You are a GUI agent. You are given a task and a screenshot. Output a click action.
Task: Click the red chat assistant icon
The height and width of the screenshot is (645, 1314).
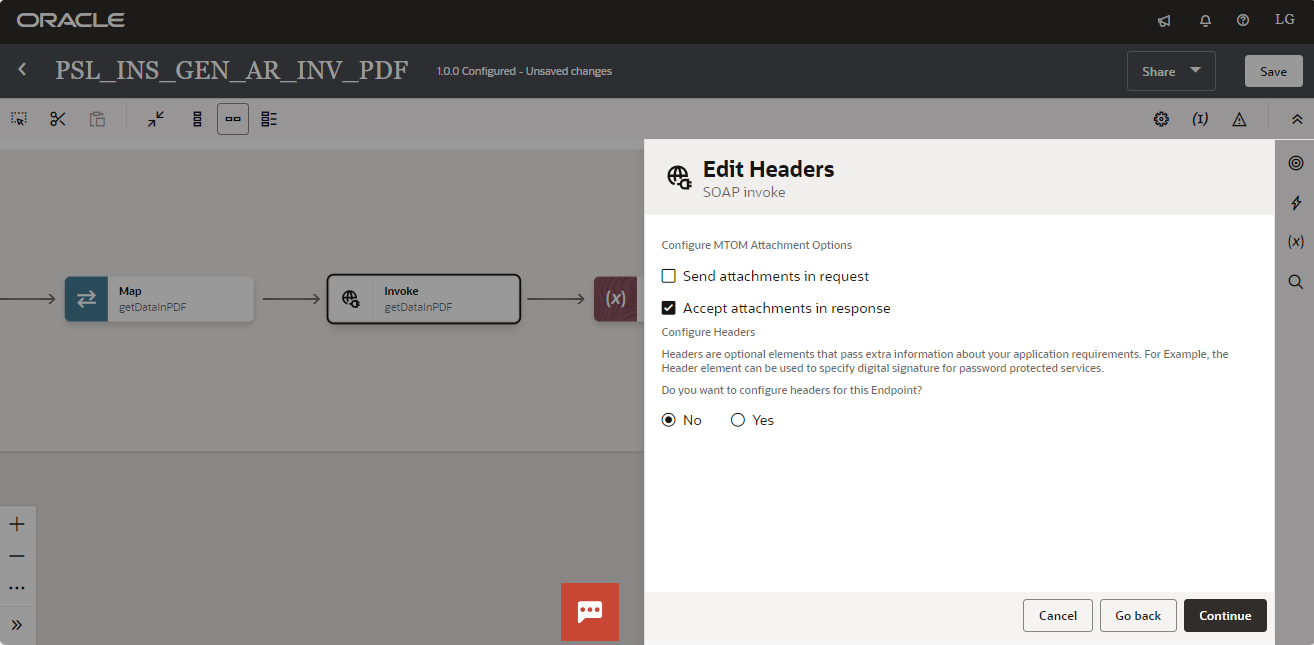click(590, 611)
